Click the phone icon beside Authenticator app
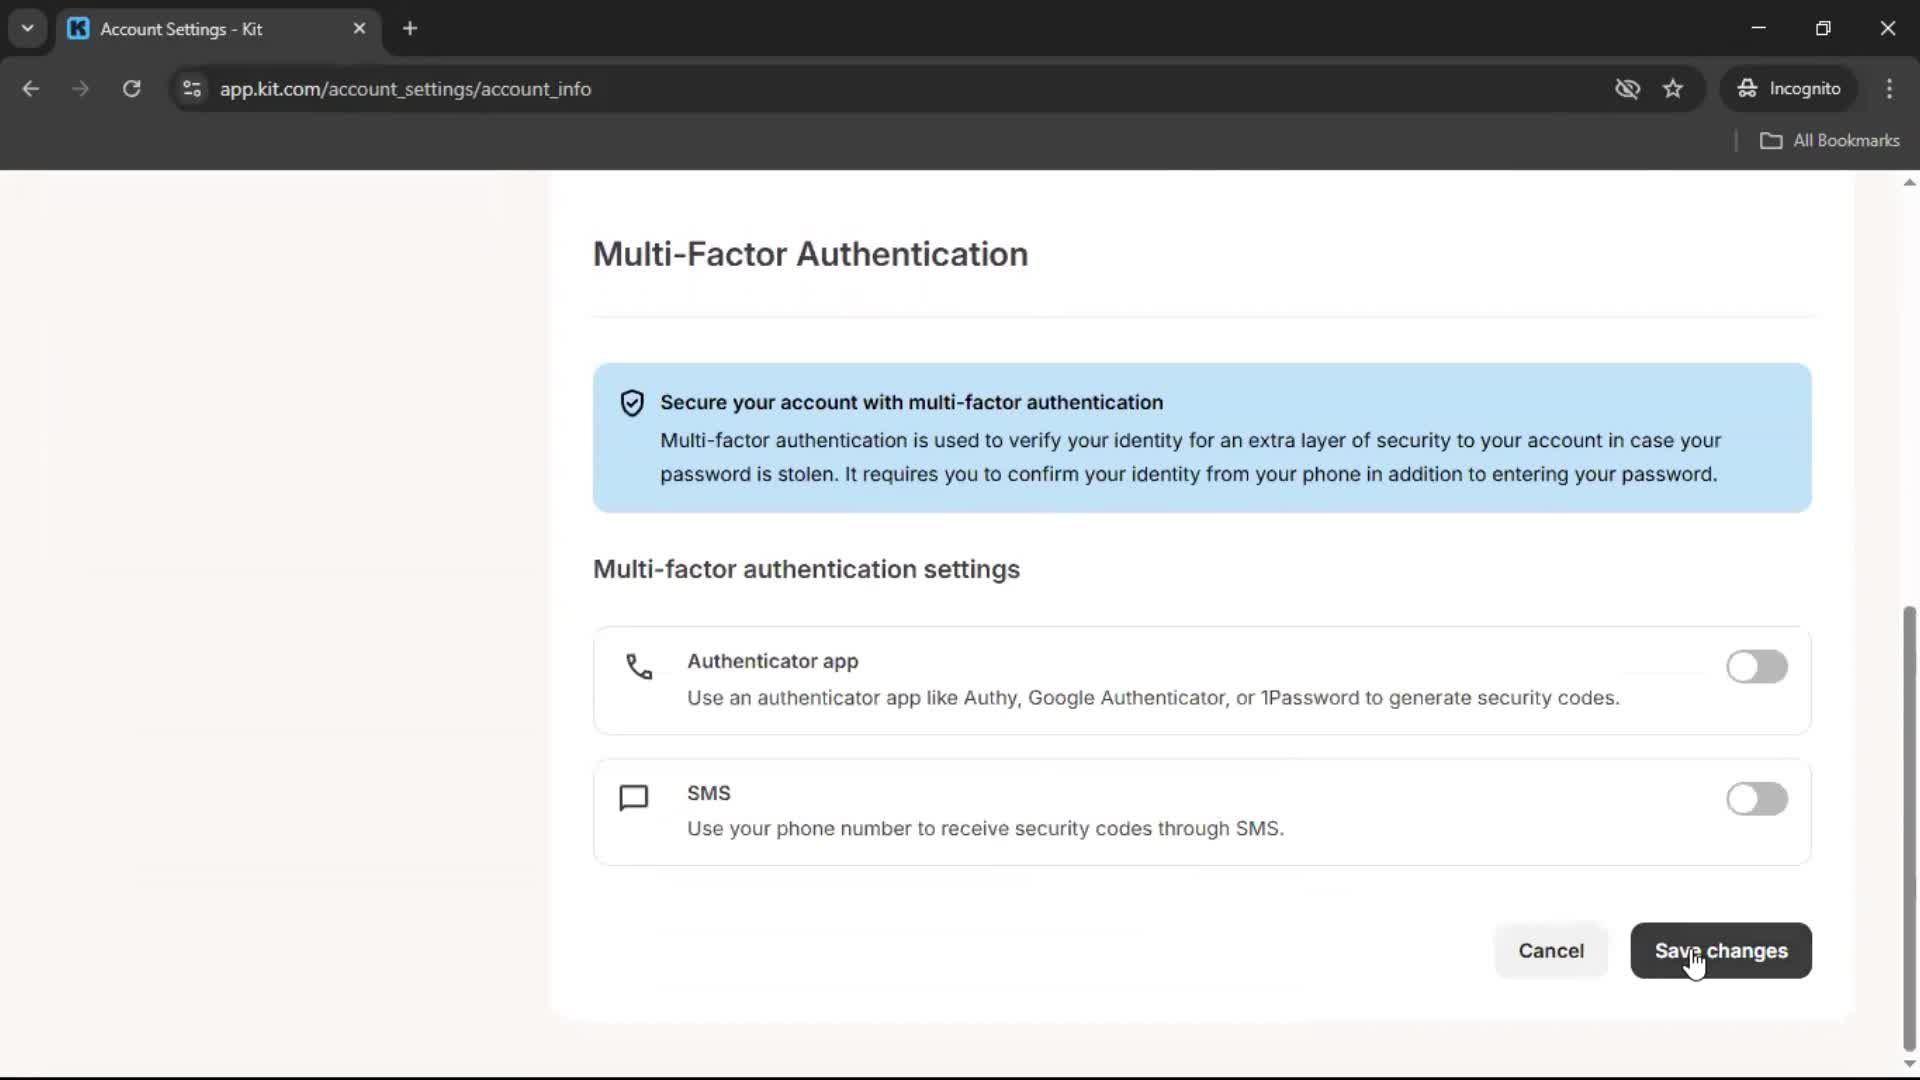The image size is (1920, 1080). tap(639, 666)
